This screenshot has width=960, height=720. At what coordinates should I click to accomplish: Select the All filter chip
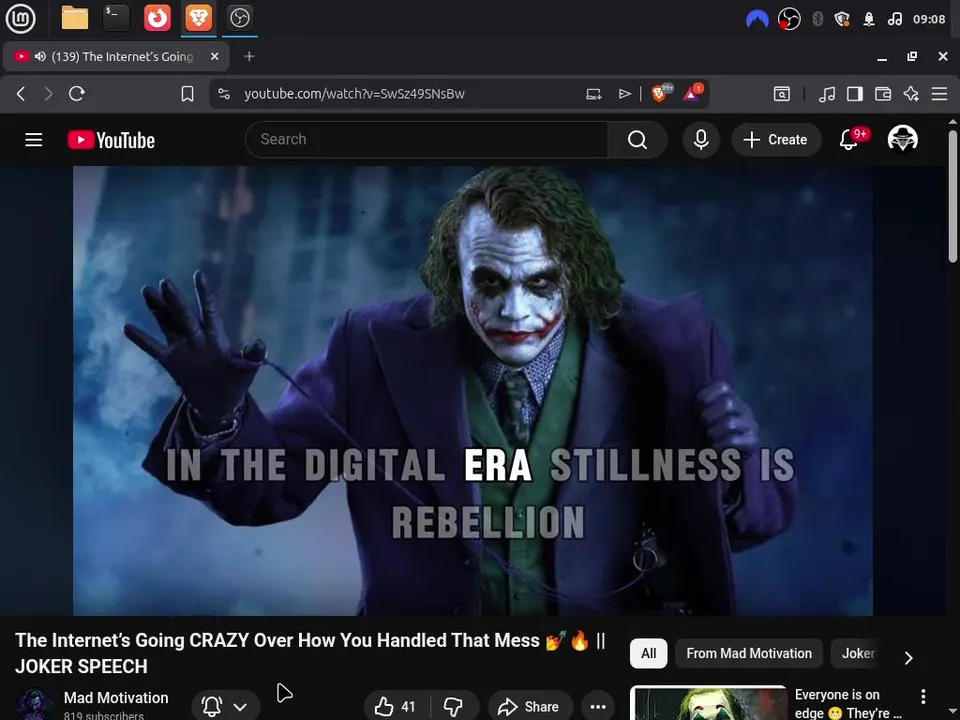[x=648, y=653]
